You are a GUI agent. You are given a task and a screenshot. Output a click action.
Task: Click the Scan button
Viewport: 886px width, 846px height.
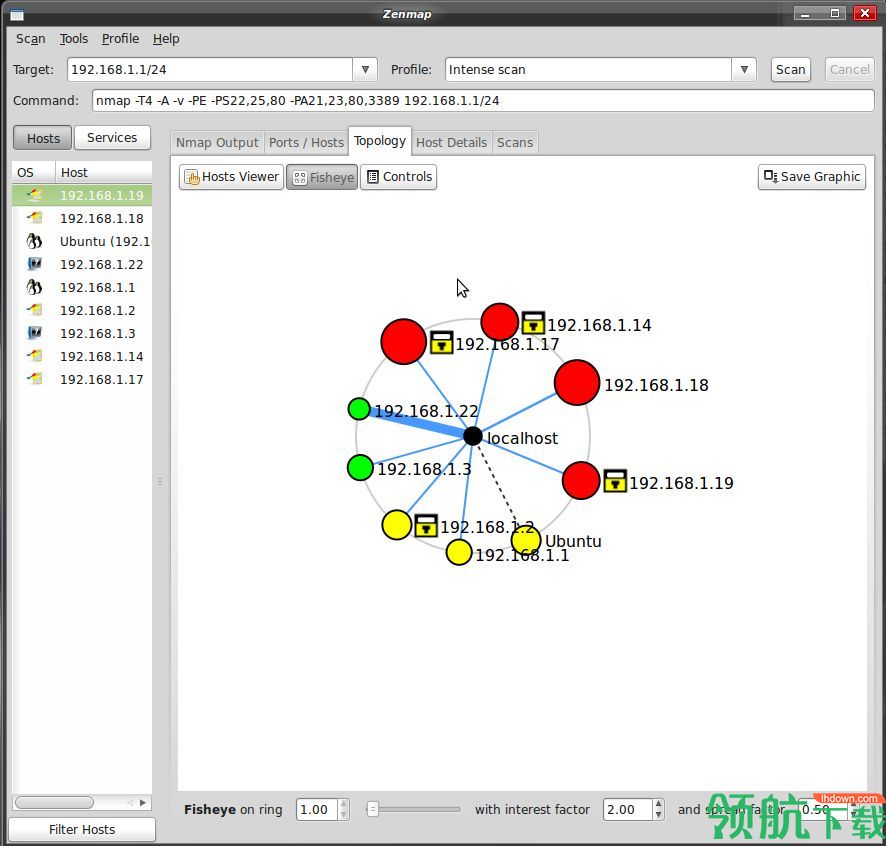791,70
